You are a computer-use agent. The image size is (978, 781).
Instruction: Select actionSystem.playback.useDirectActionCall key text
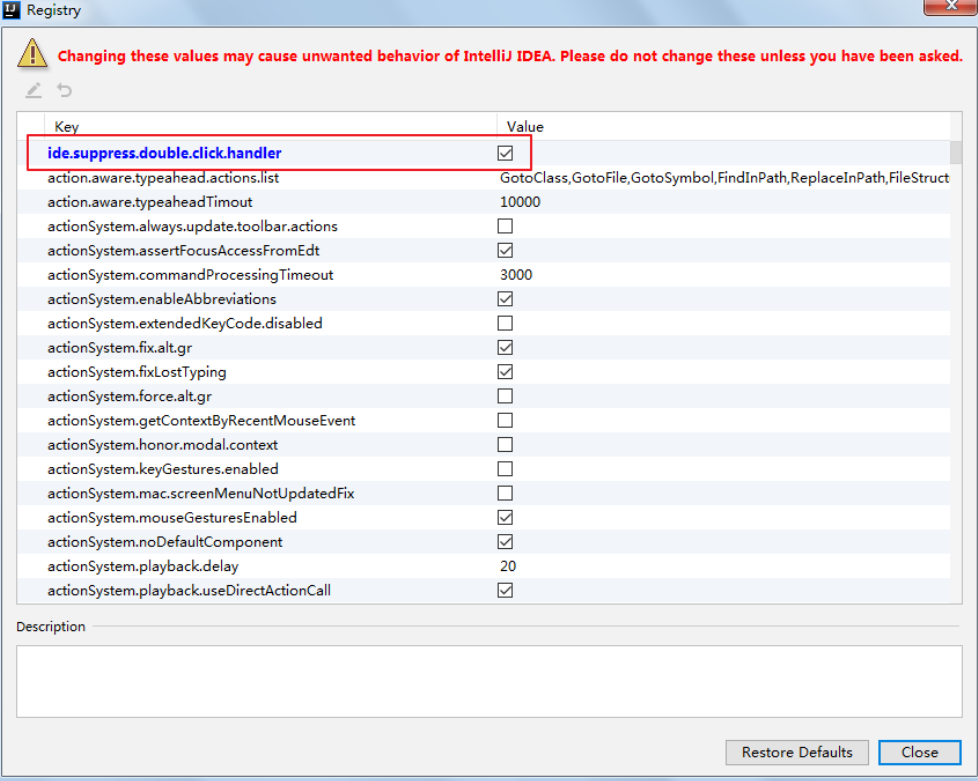pyautogui.click(x=189, y=591)
